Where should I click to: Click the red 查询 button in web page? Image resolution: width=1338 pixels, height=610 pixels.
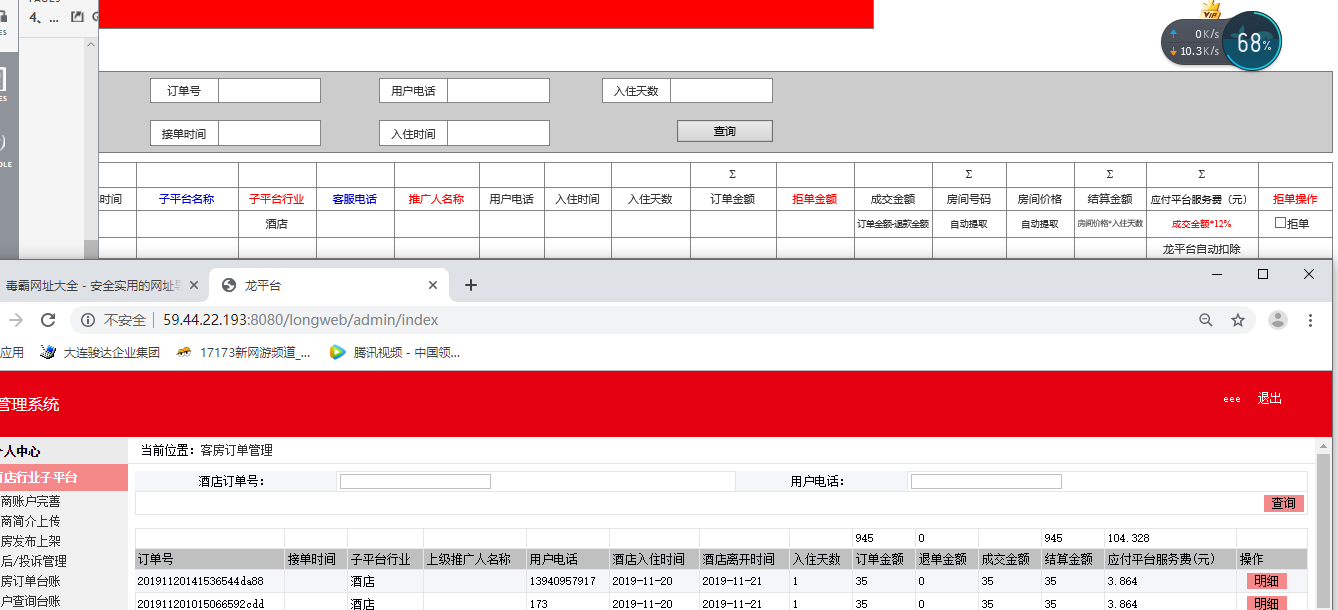(x=1284, y=503)
